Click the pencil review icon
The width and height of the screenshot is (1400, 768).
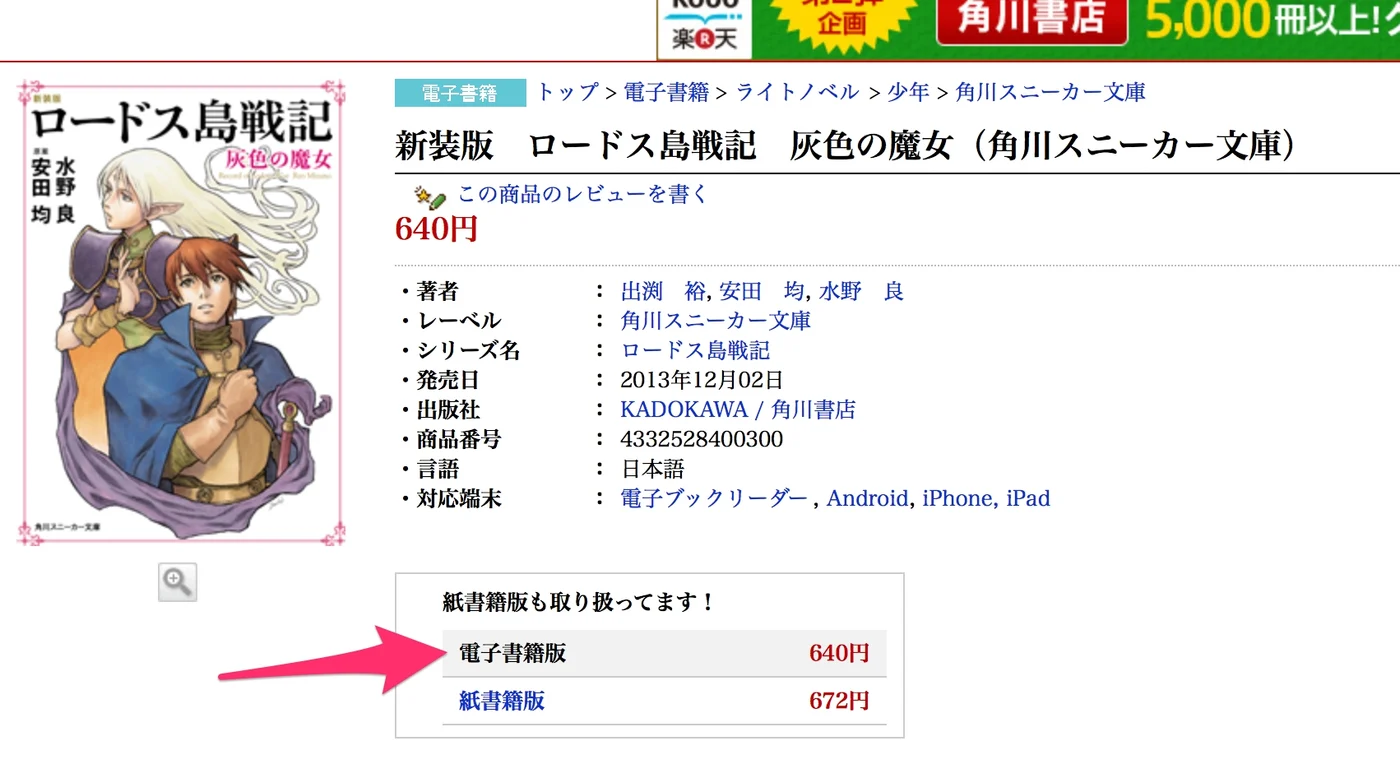coord(429,195)
